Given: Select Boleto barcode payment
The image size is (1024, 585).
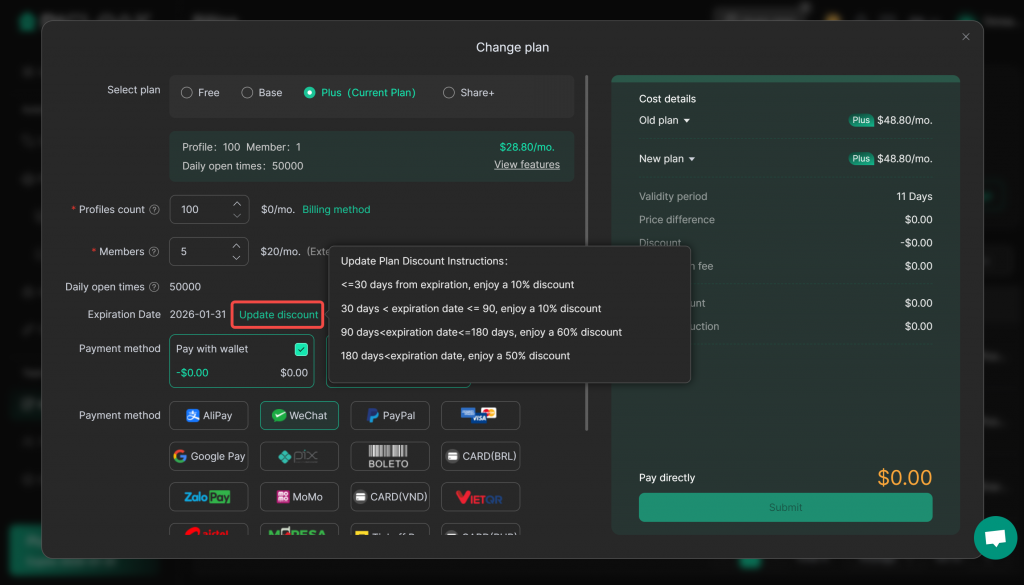Looking at the screenshot, I should point(390,456).
